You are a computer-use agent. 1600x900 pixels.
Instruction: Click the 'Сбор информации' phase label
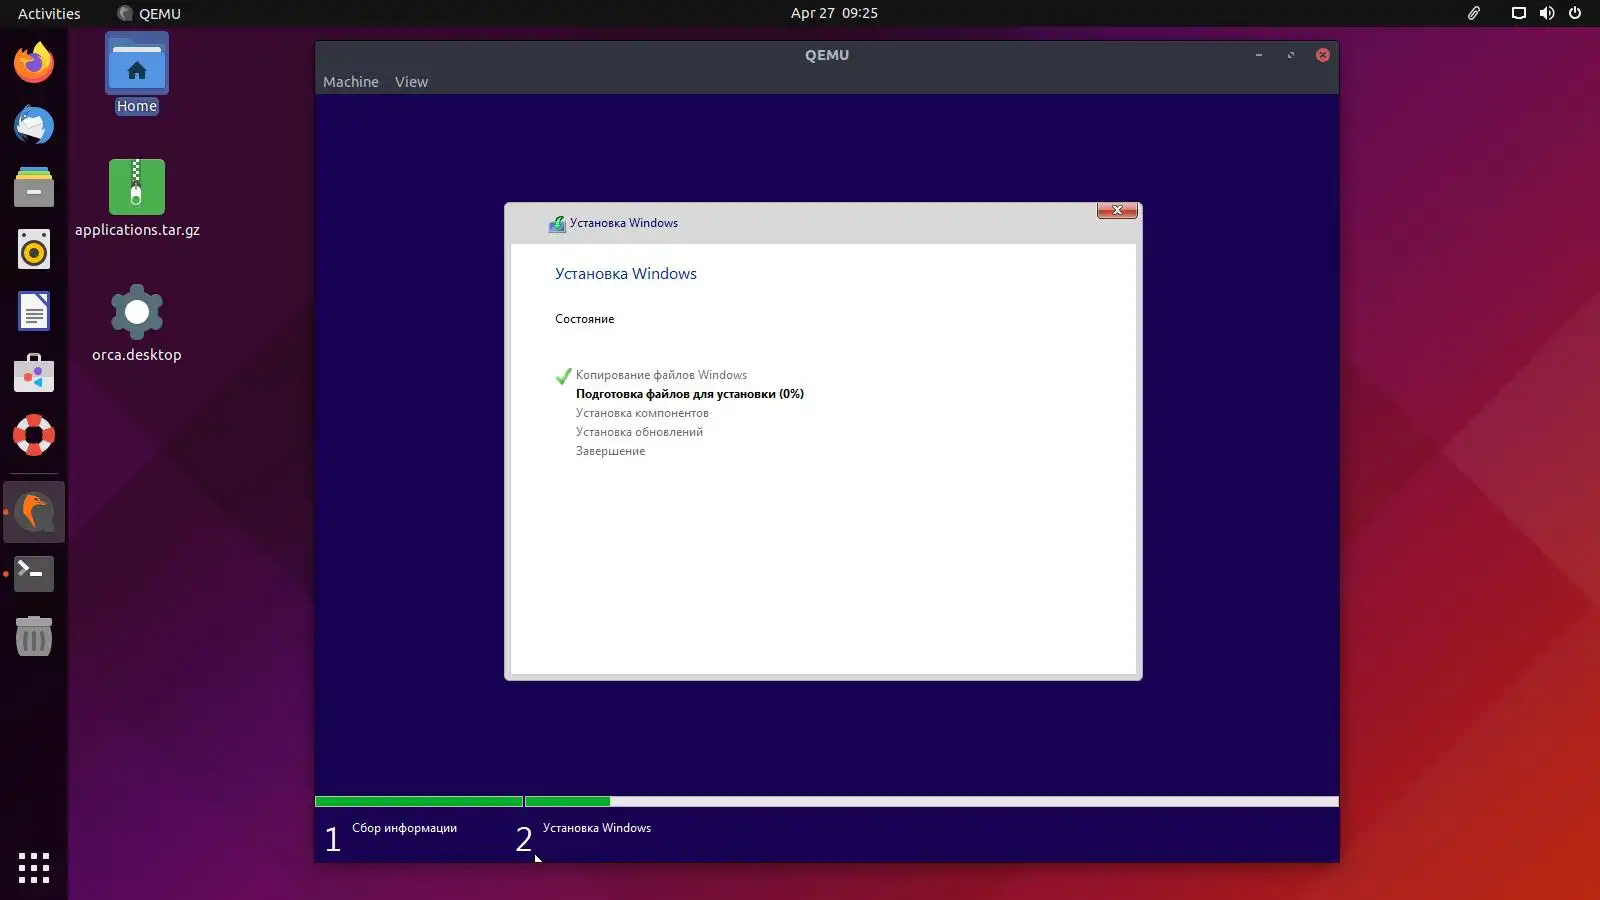[404, 828]
